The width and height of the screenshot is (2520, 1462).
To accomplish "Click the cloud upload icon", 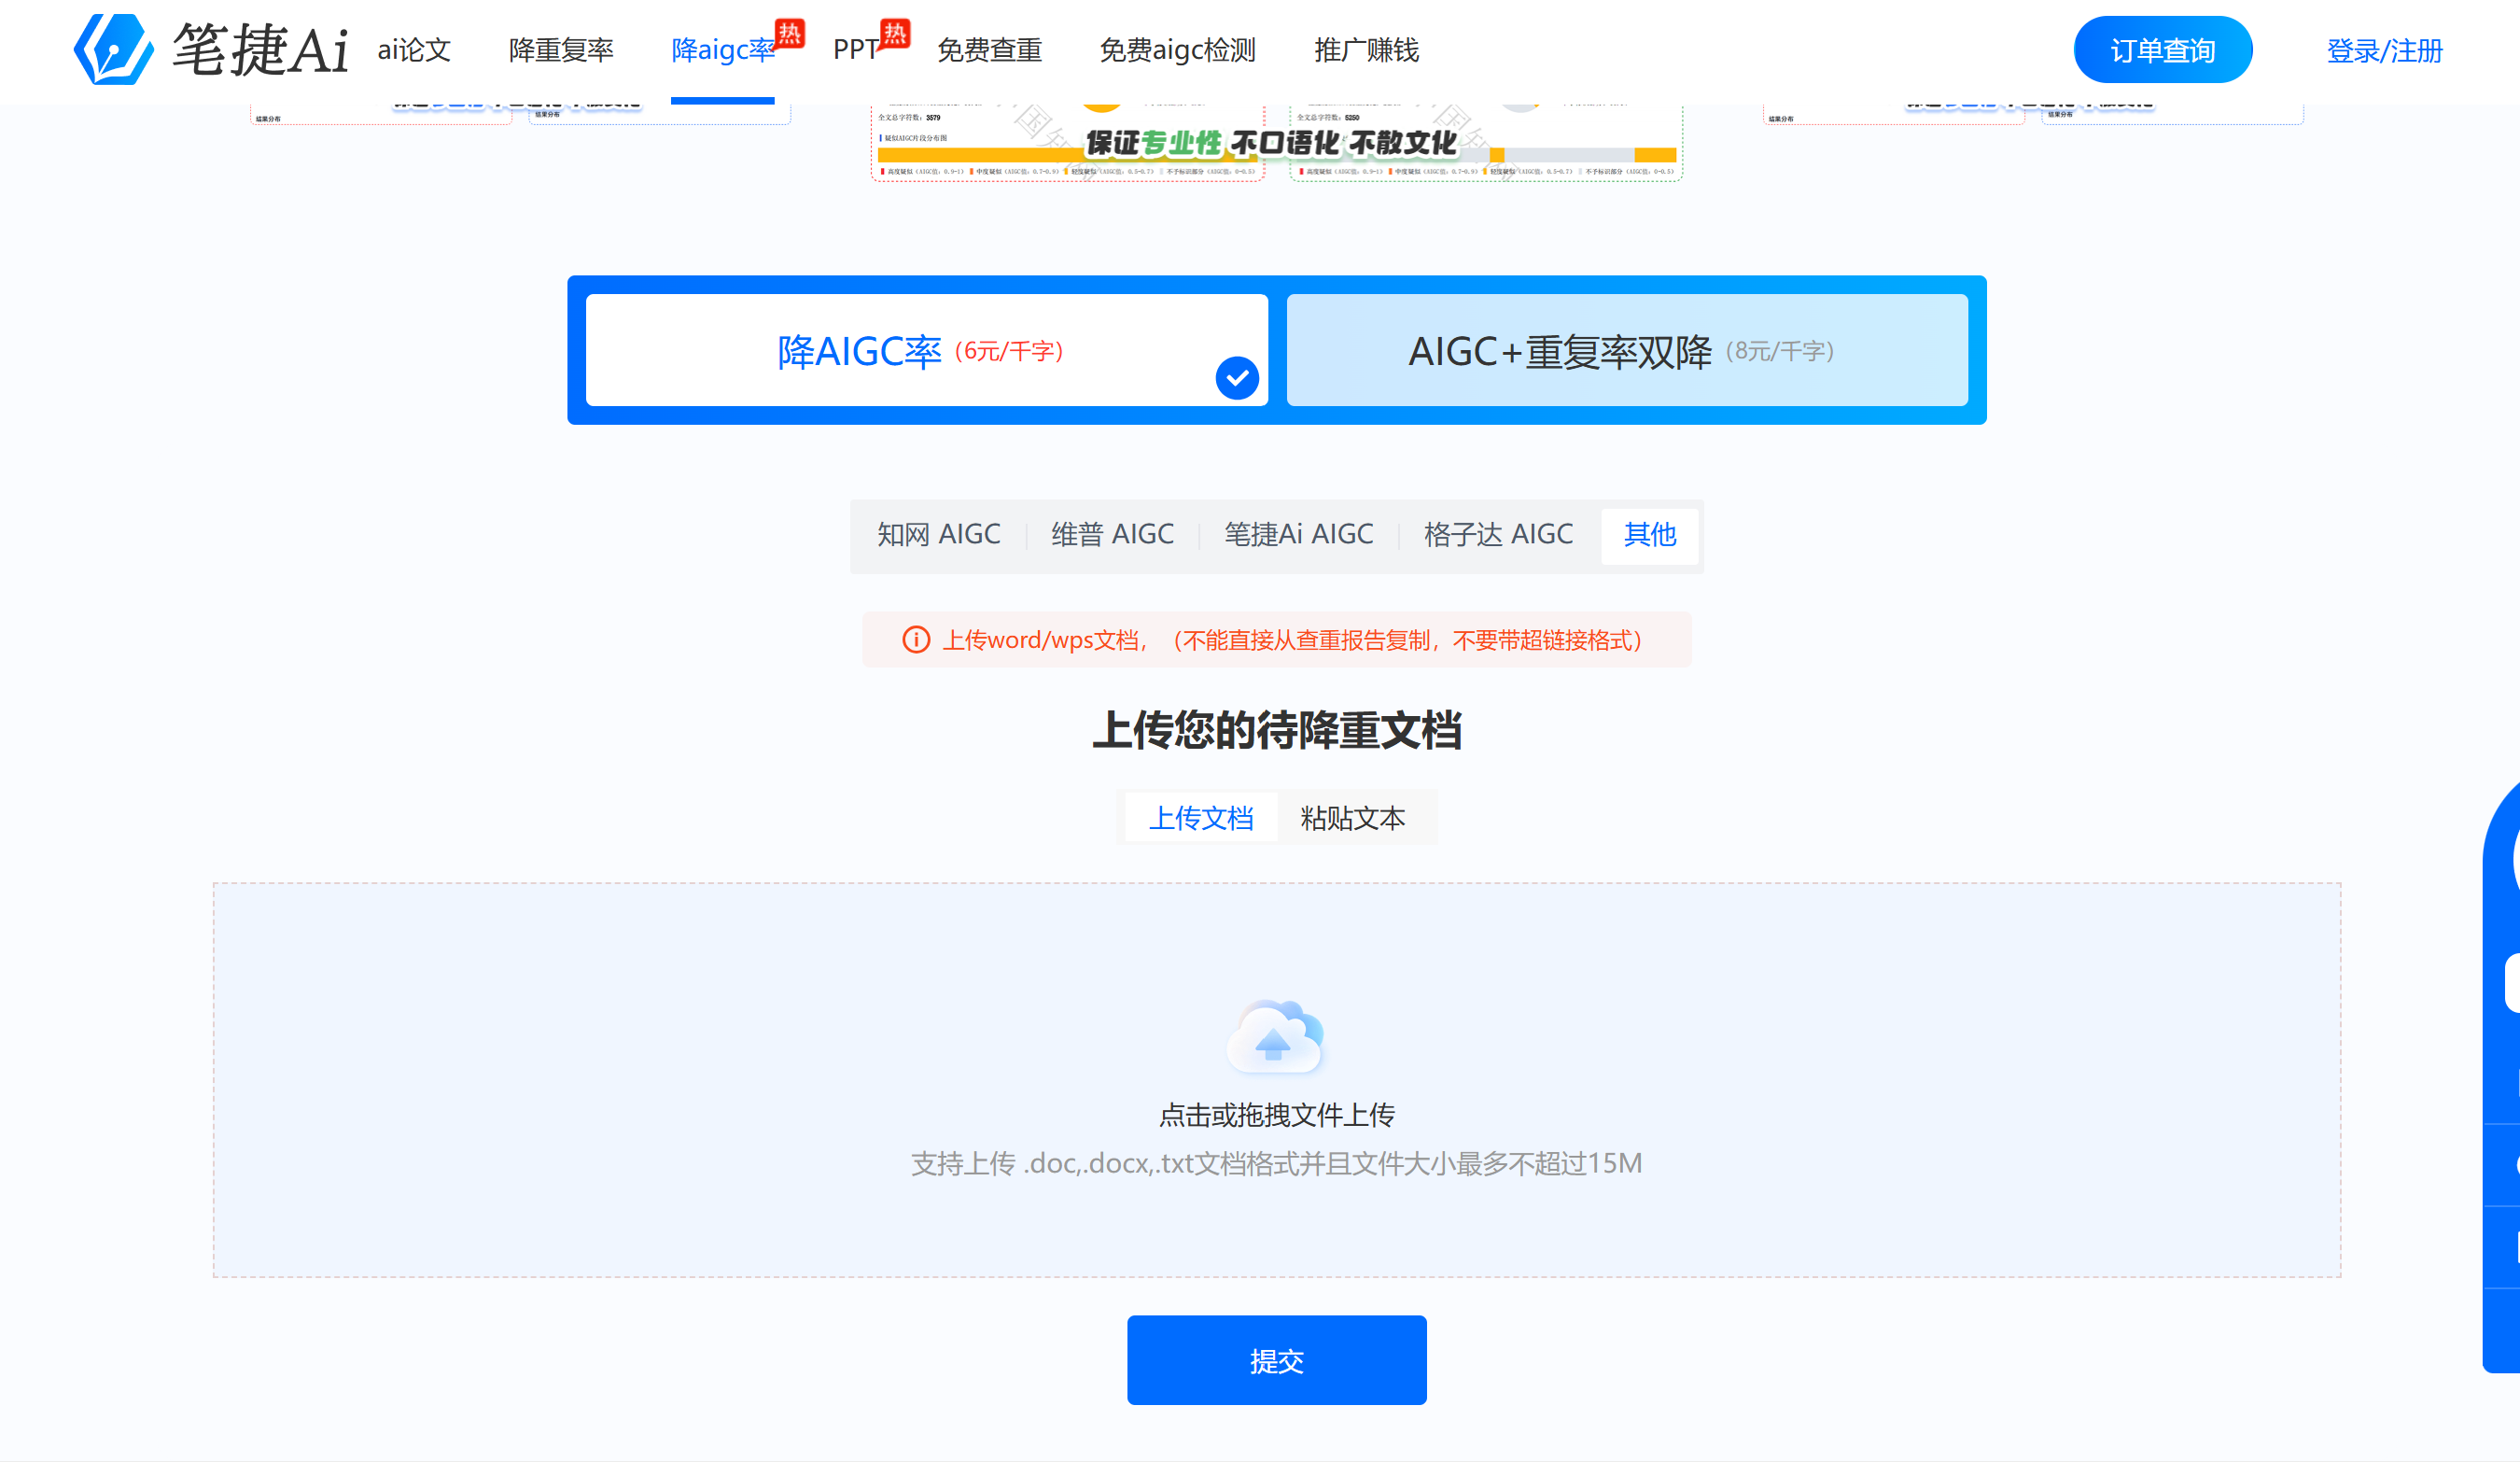I will click(1275, 1036).
